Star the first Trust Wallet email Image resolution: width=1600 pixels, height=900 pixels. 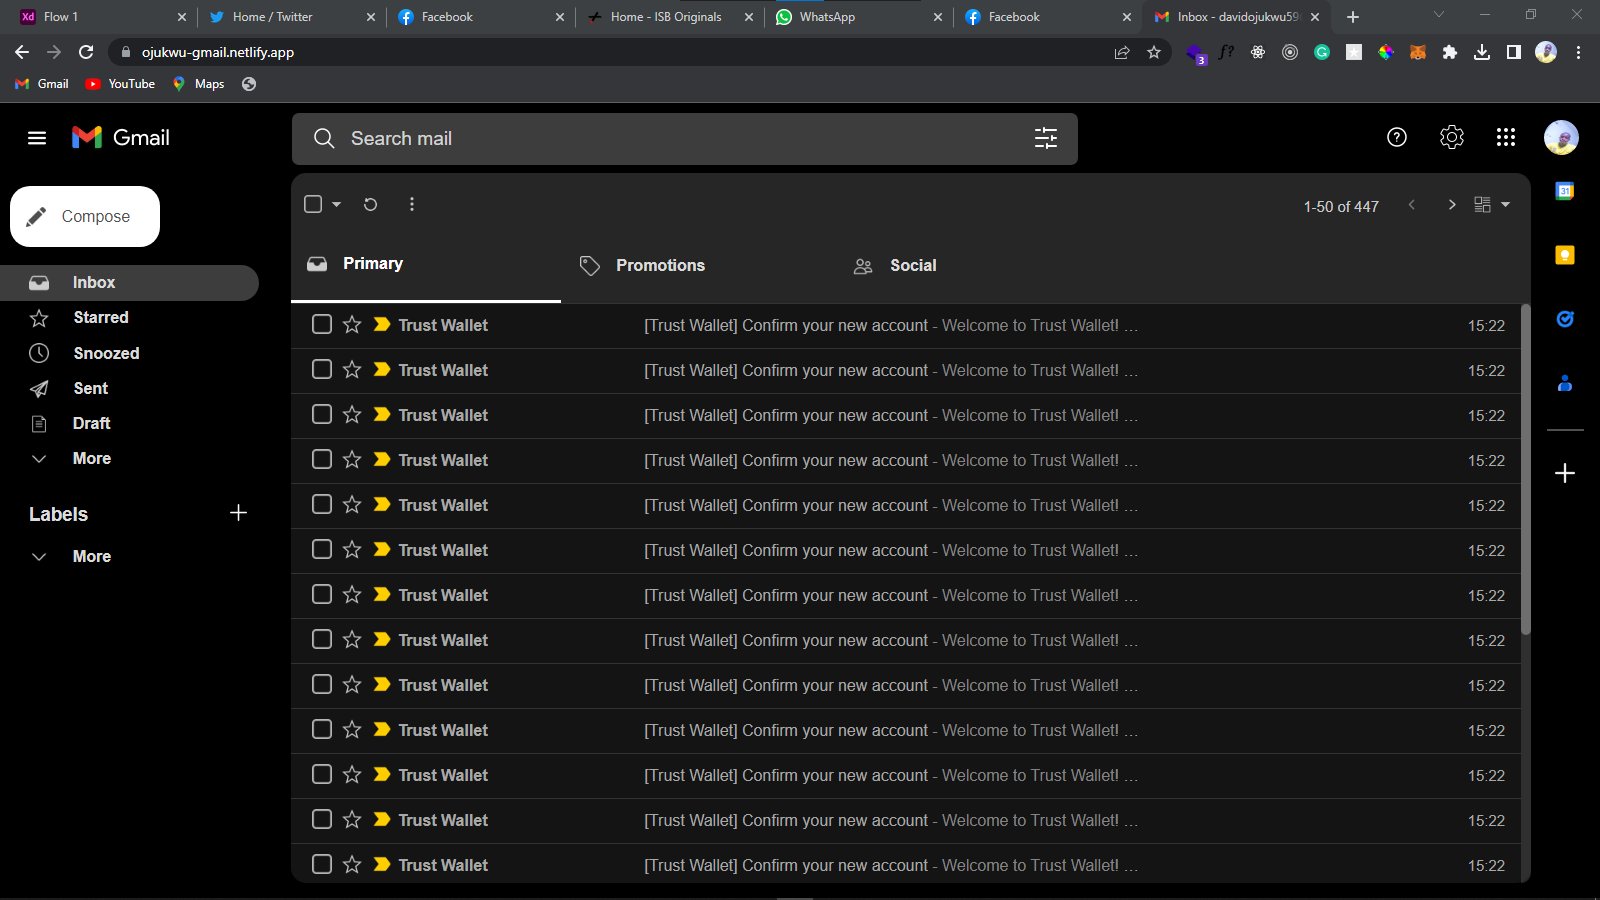pos(352,324)
